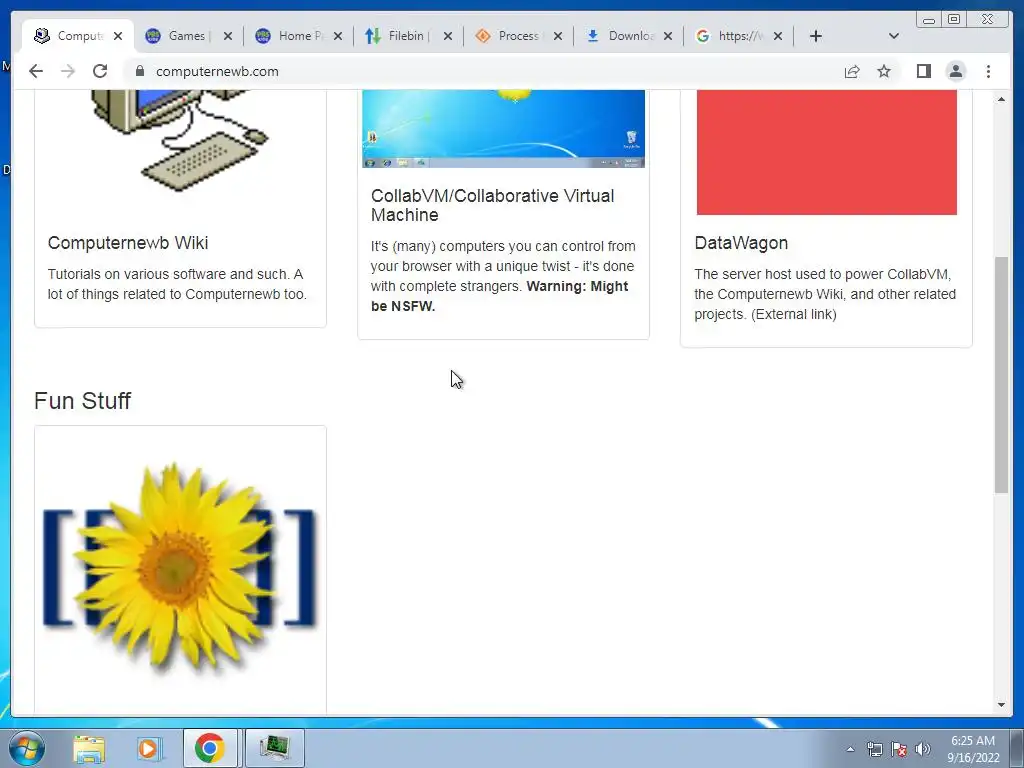1024x768 pixels.
Task: Click the scrollbar down arrow
Action: point(1001,705)
